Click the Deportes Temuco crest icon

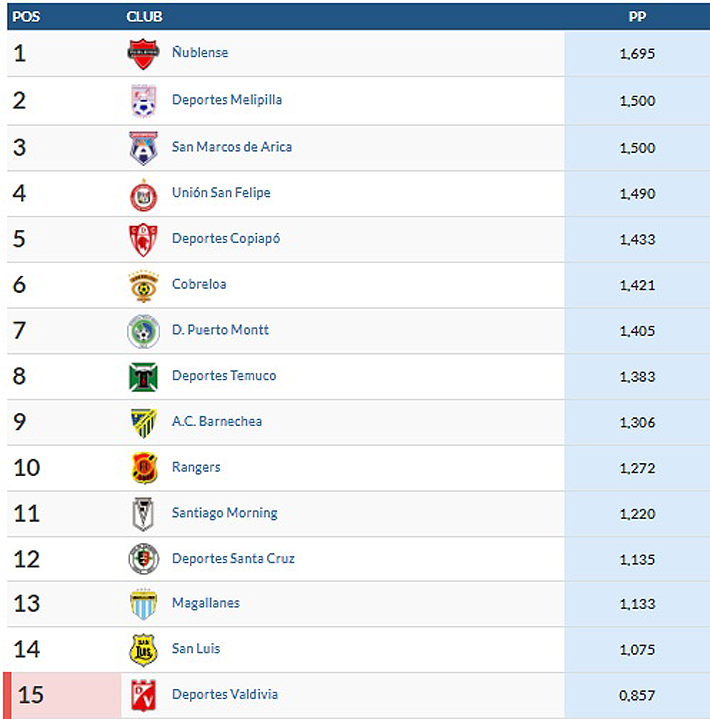click(x=143, y=377)
